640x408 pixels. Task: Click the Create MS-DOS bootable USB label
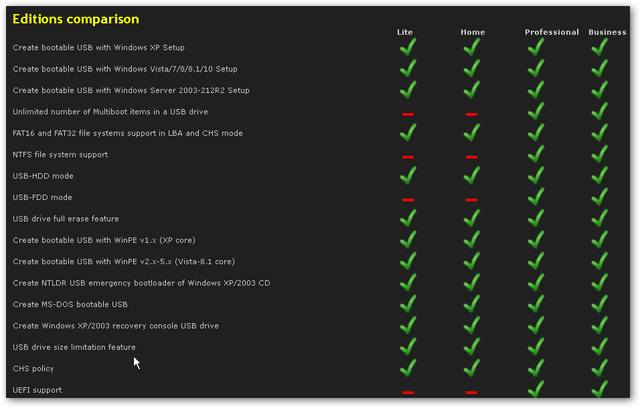(x=70, y=304)
